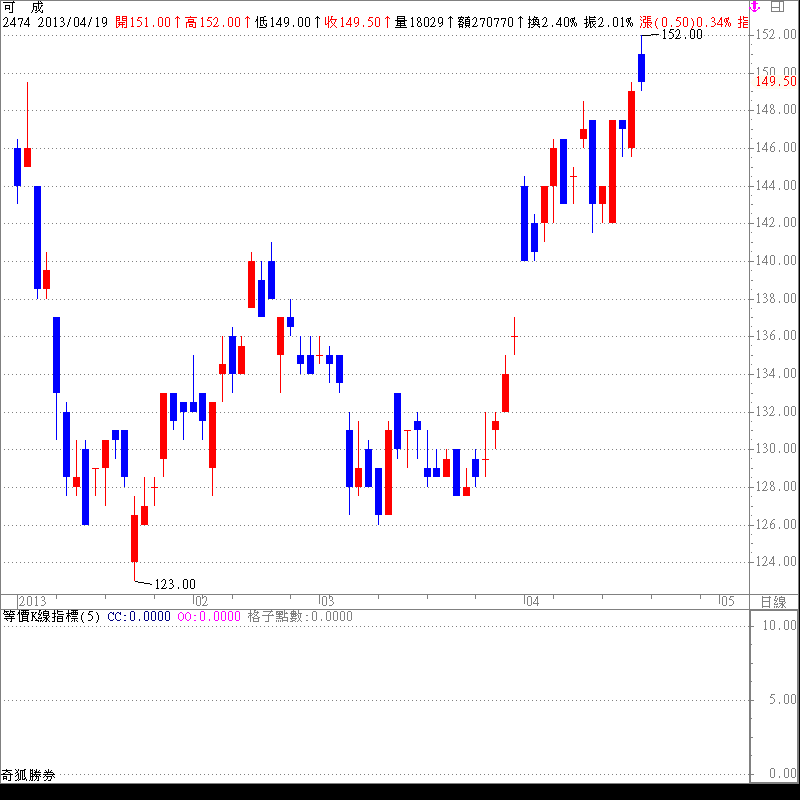
Task: Click the 奇狐勝券 label
Action: [x=28, y=775]
